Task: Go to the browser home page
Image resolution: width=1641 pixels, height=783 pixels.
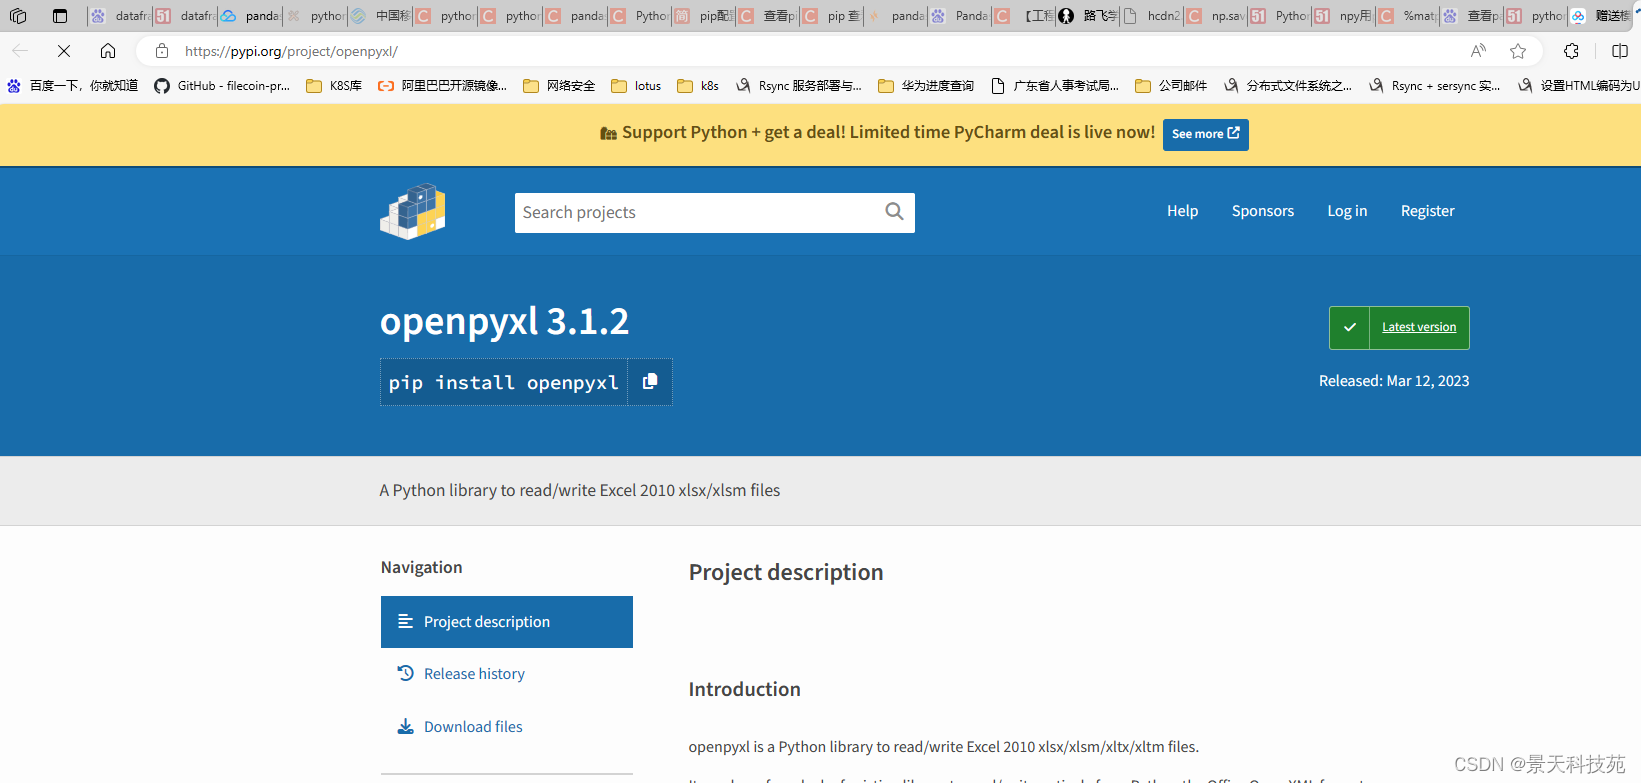Action: (108, 51)
